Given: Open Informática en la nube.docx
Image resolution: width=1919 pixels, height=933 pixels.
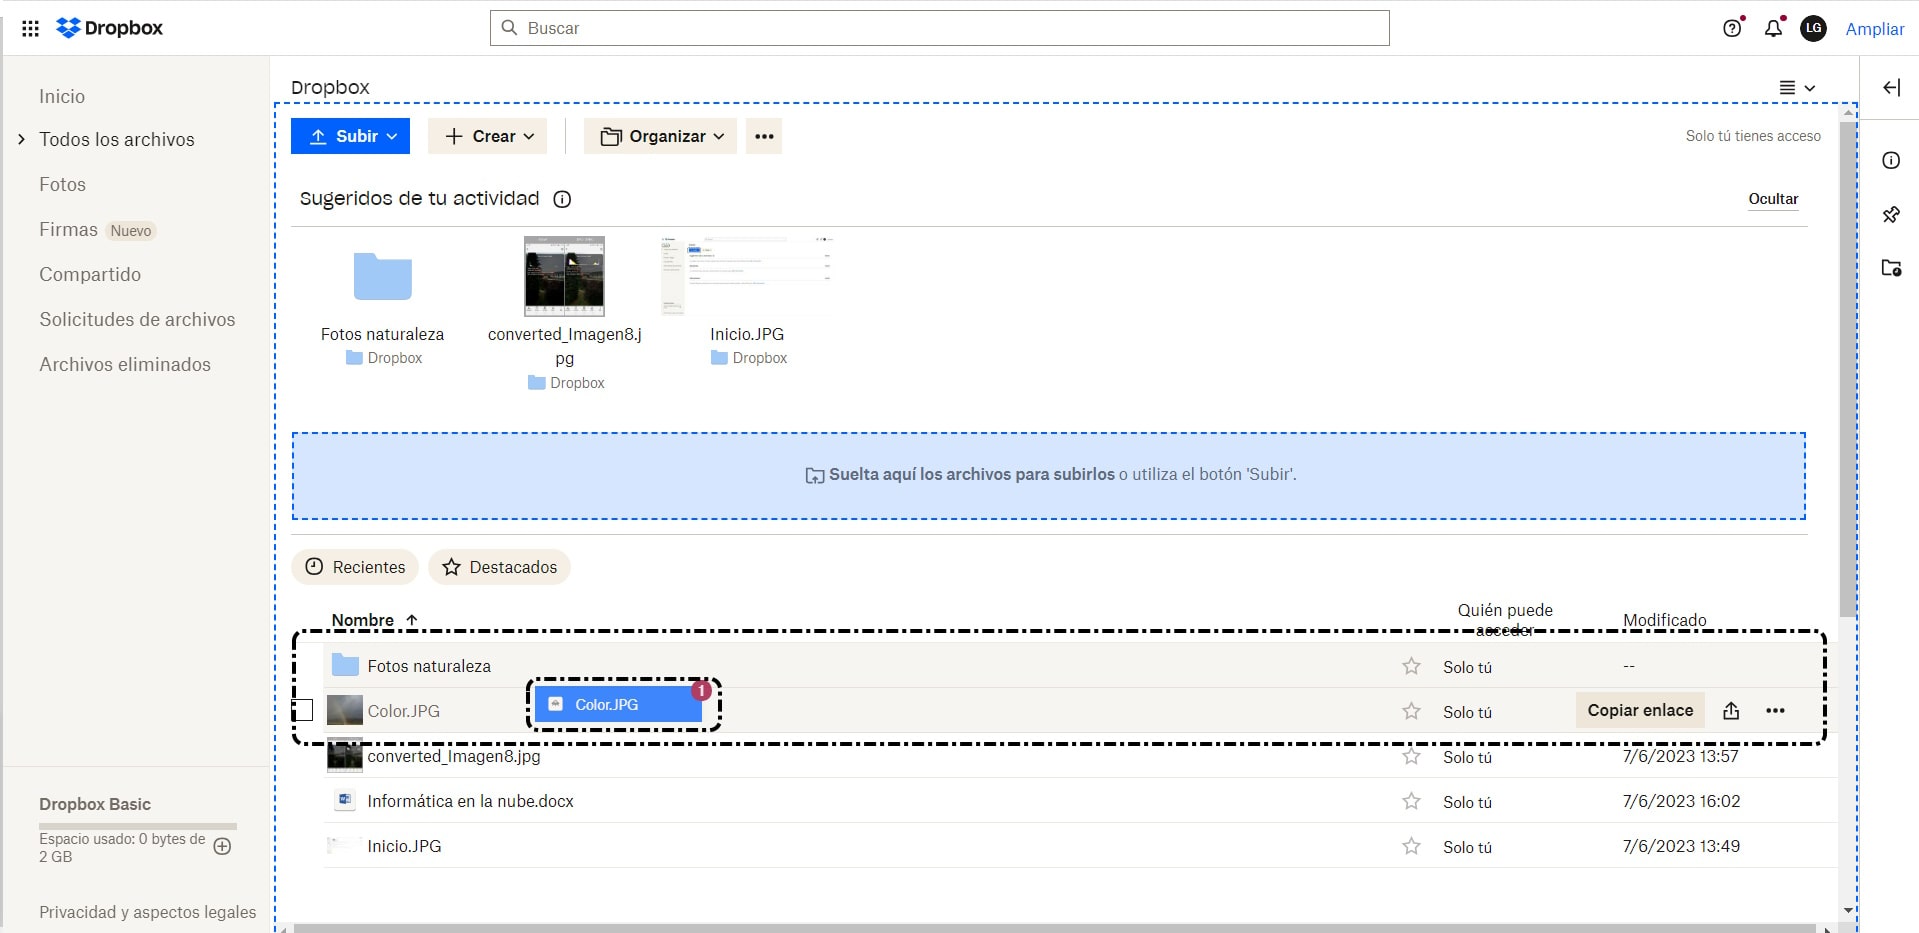Looking at the screenshot, I should pos(470,801).
